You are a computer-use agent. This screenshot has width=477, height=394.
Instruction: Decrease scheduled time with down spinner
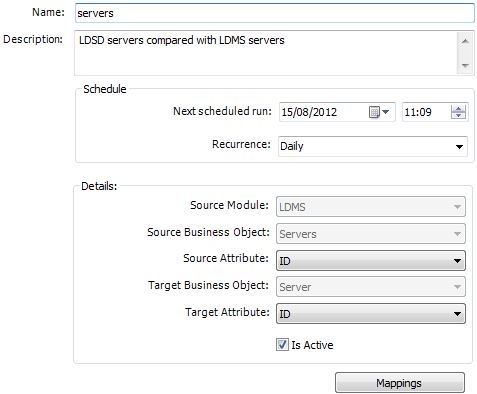(x=458, y=115)
